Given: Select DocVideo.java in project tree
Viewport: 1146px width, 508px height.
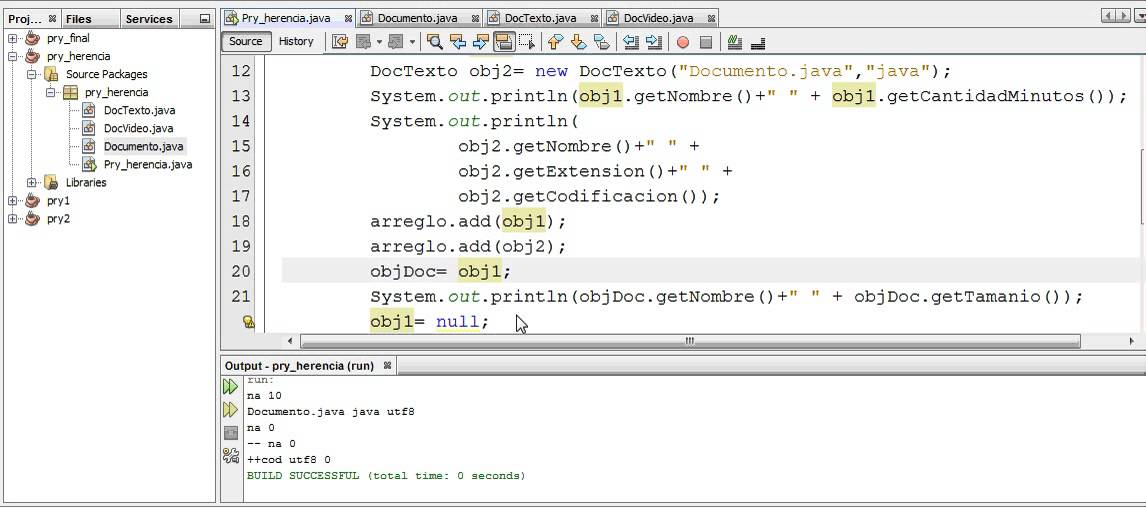Looking at the screenshot, I should tap(139, 129).
